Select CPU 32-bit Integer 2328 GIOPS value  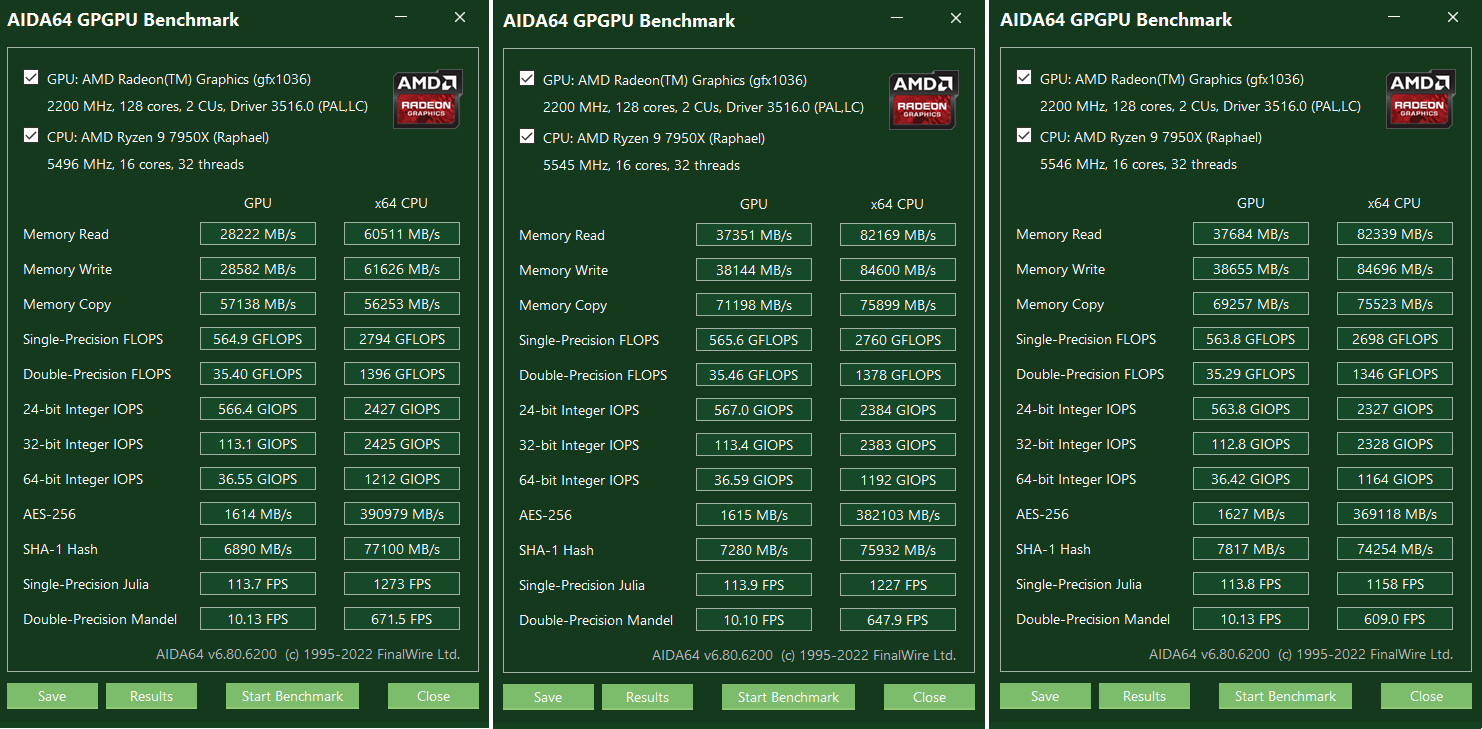(x=1395, y=444)
